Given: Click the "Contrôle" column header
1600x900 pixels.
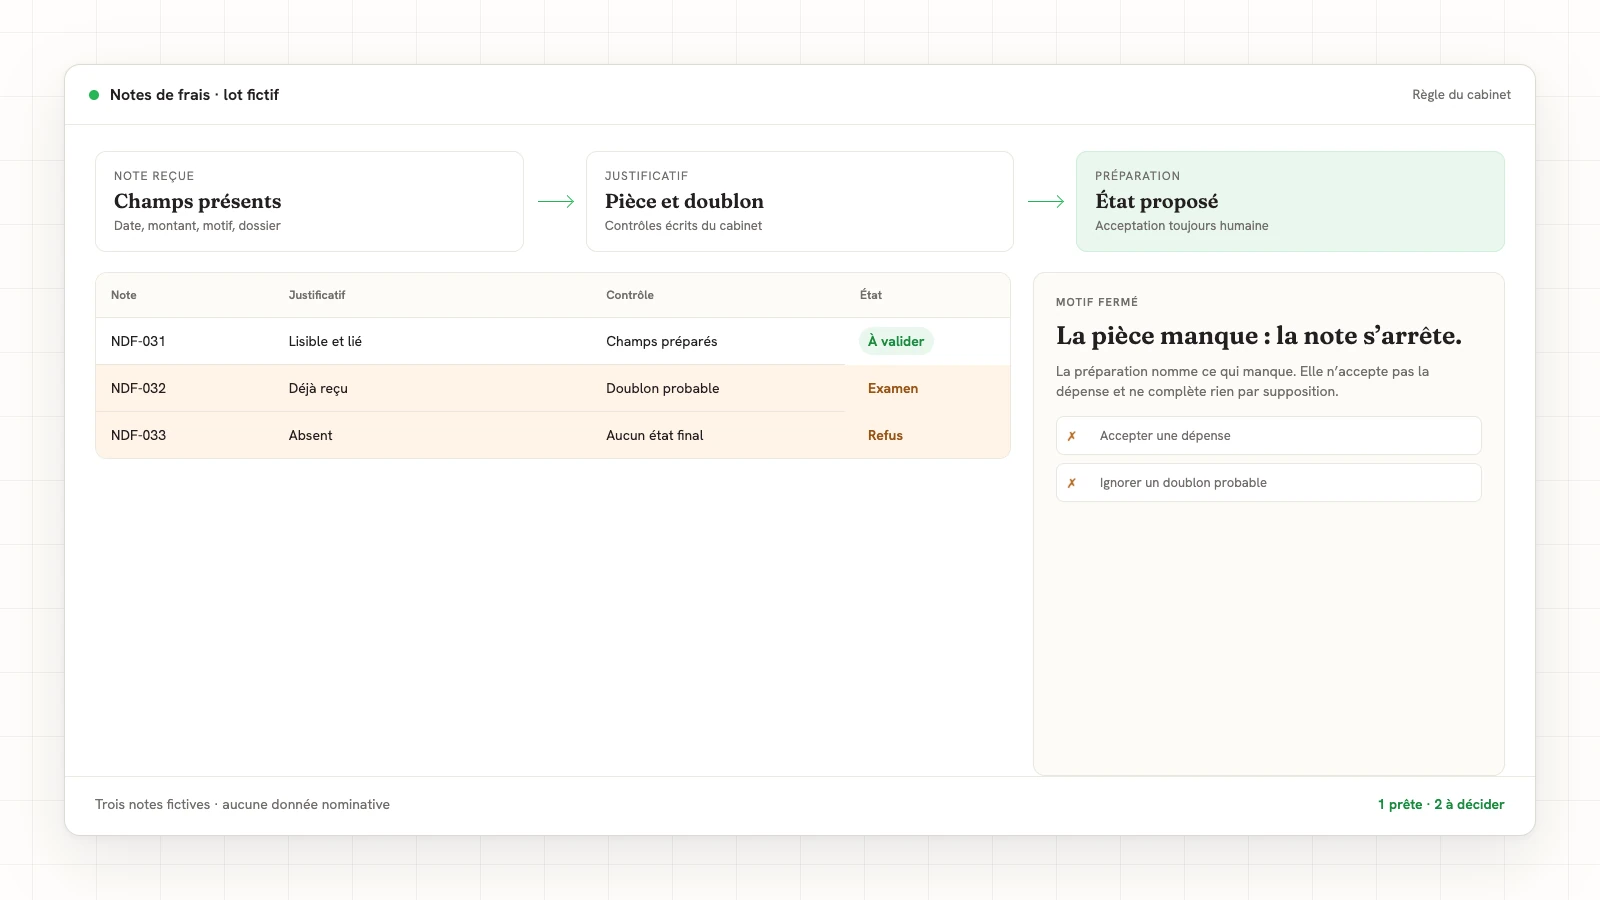Looking at the screenshot, I should [630, 295].
